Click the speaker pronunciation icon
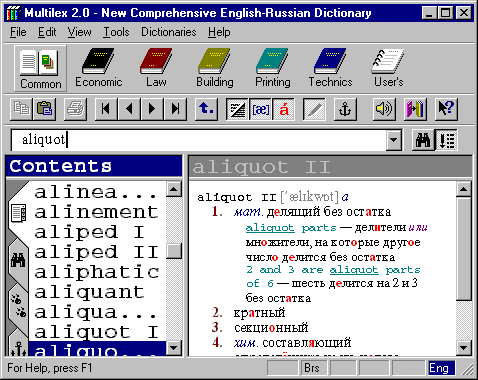The height and width of the screenshot is (380, 478). [x=384, y=109]
